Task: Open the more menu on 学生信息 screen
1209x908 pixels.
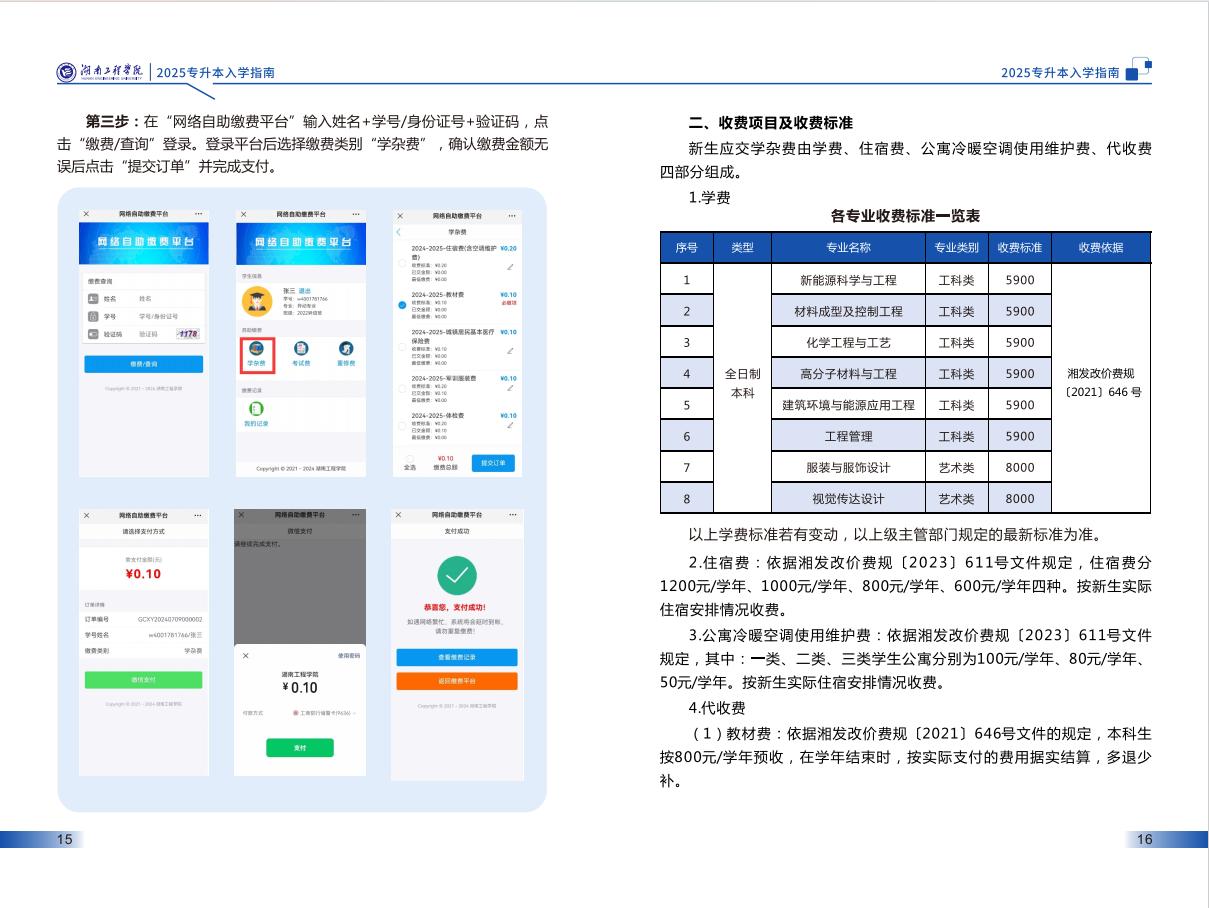Action: [356, 214]
